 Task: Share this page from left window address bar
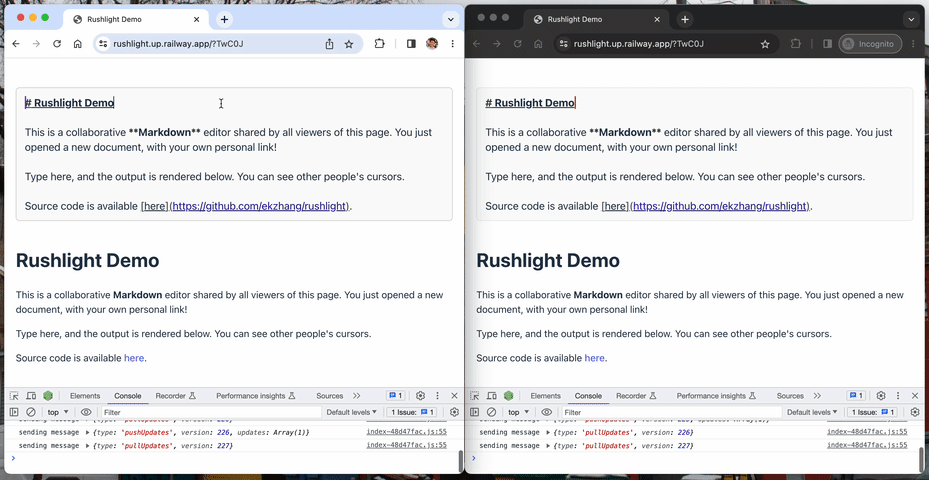(x=329, y=44)
